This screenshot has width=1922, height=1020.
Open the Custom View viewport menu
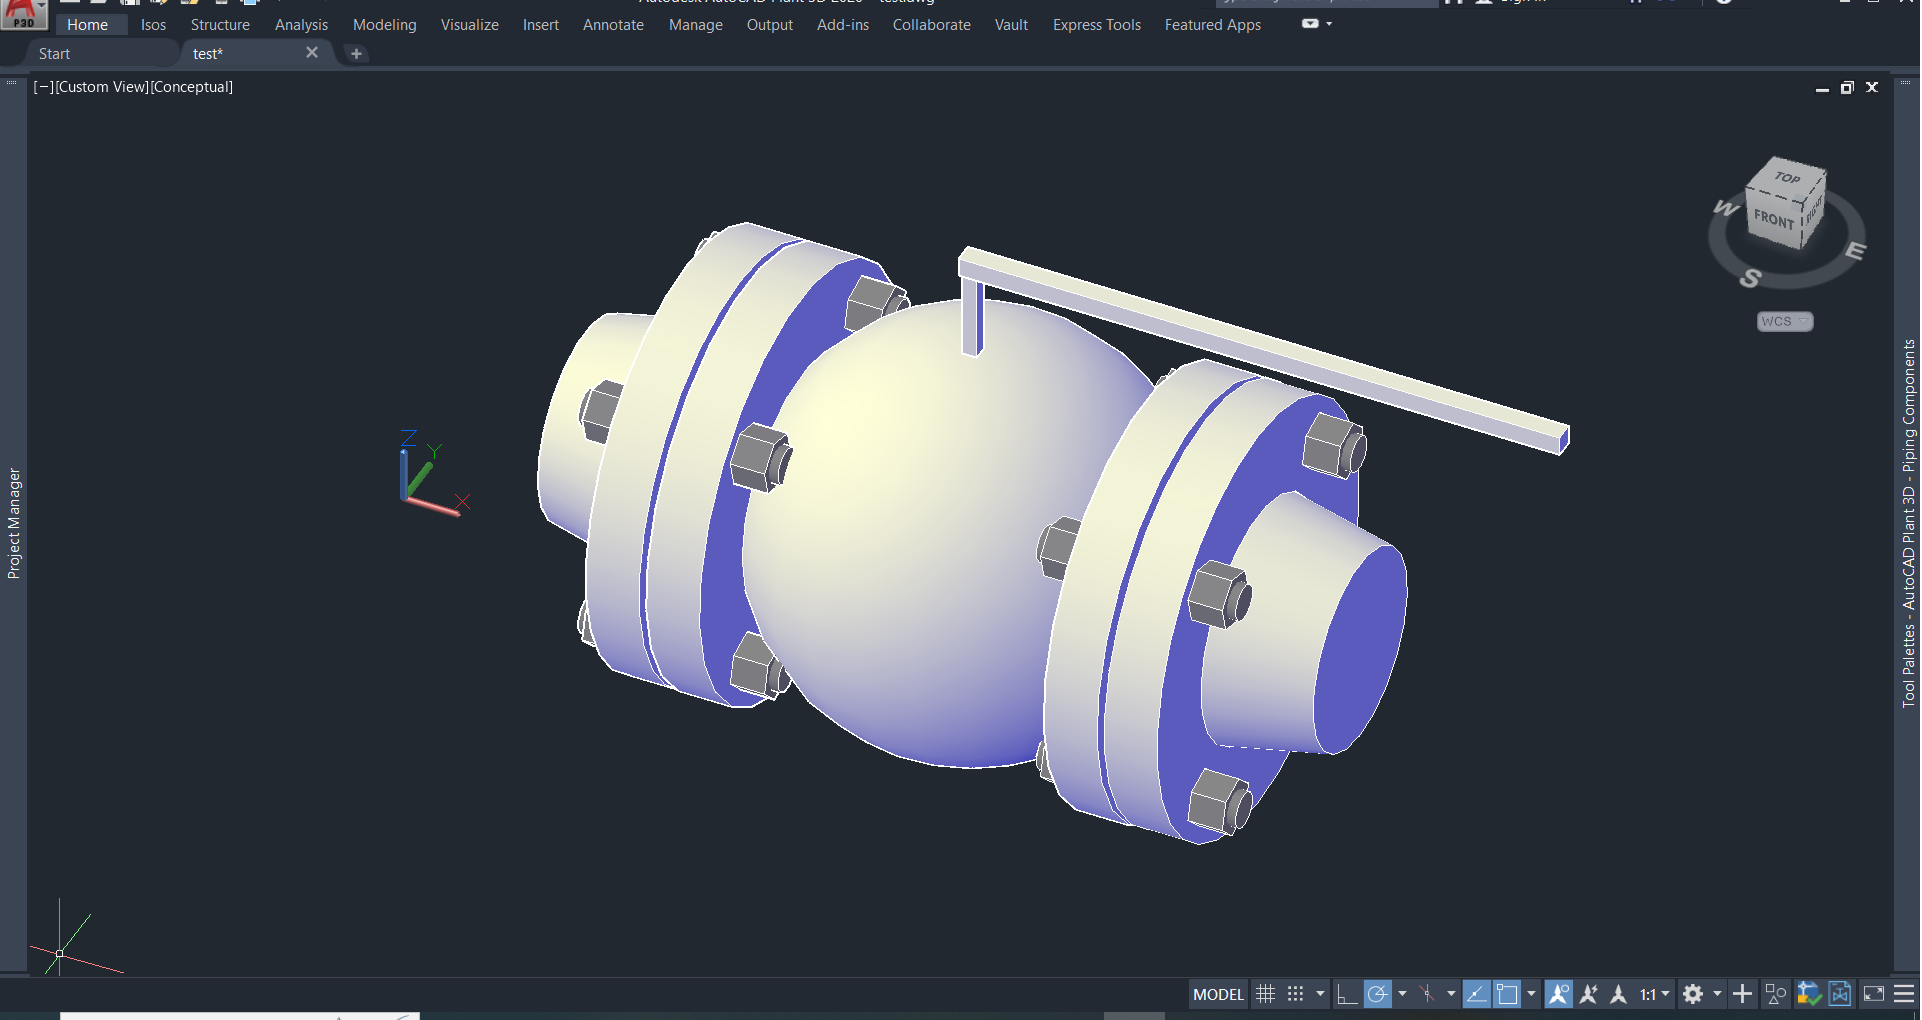102,87
